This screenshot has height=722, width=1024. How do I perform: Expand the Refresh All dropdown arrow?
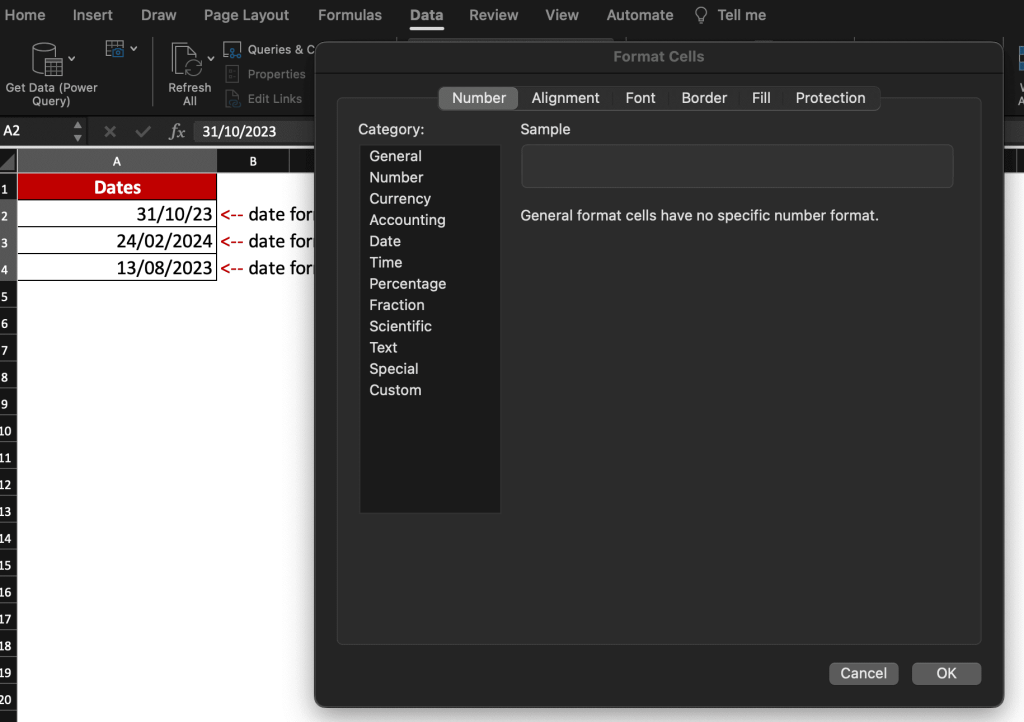pyautogui.click(x=210, y=59)
